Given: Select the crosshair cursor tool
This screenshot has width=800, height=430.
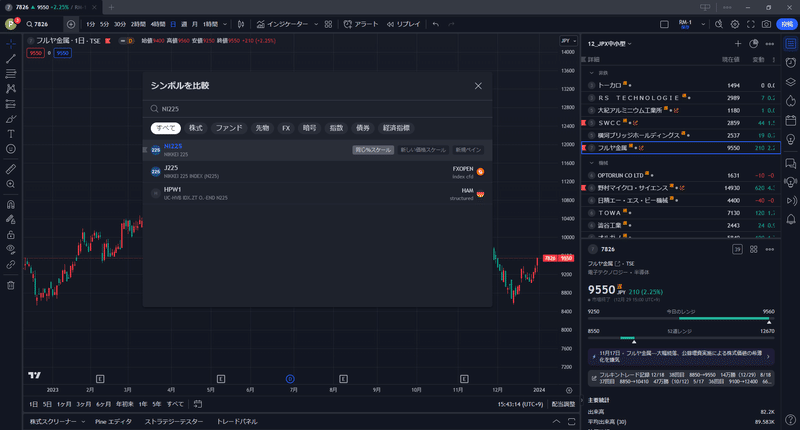Looking at the screenshot, I should (11, 44).
